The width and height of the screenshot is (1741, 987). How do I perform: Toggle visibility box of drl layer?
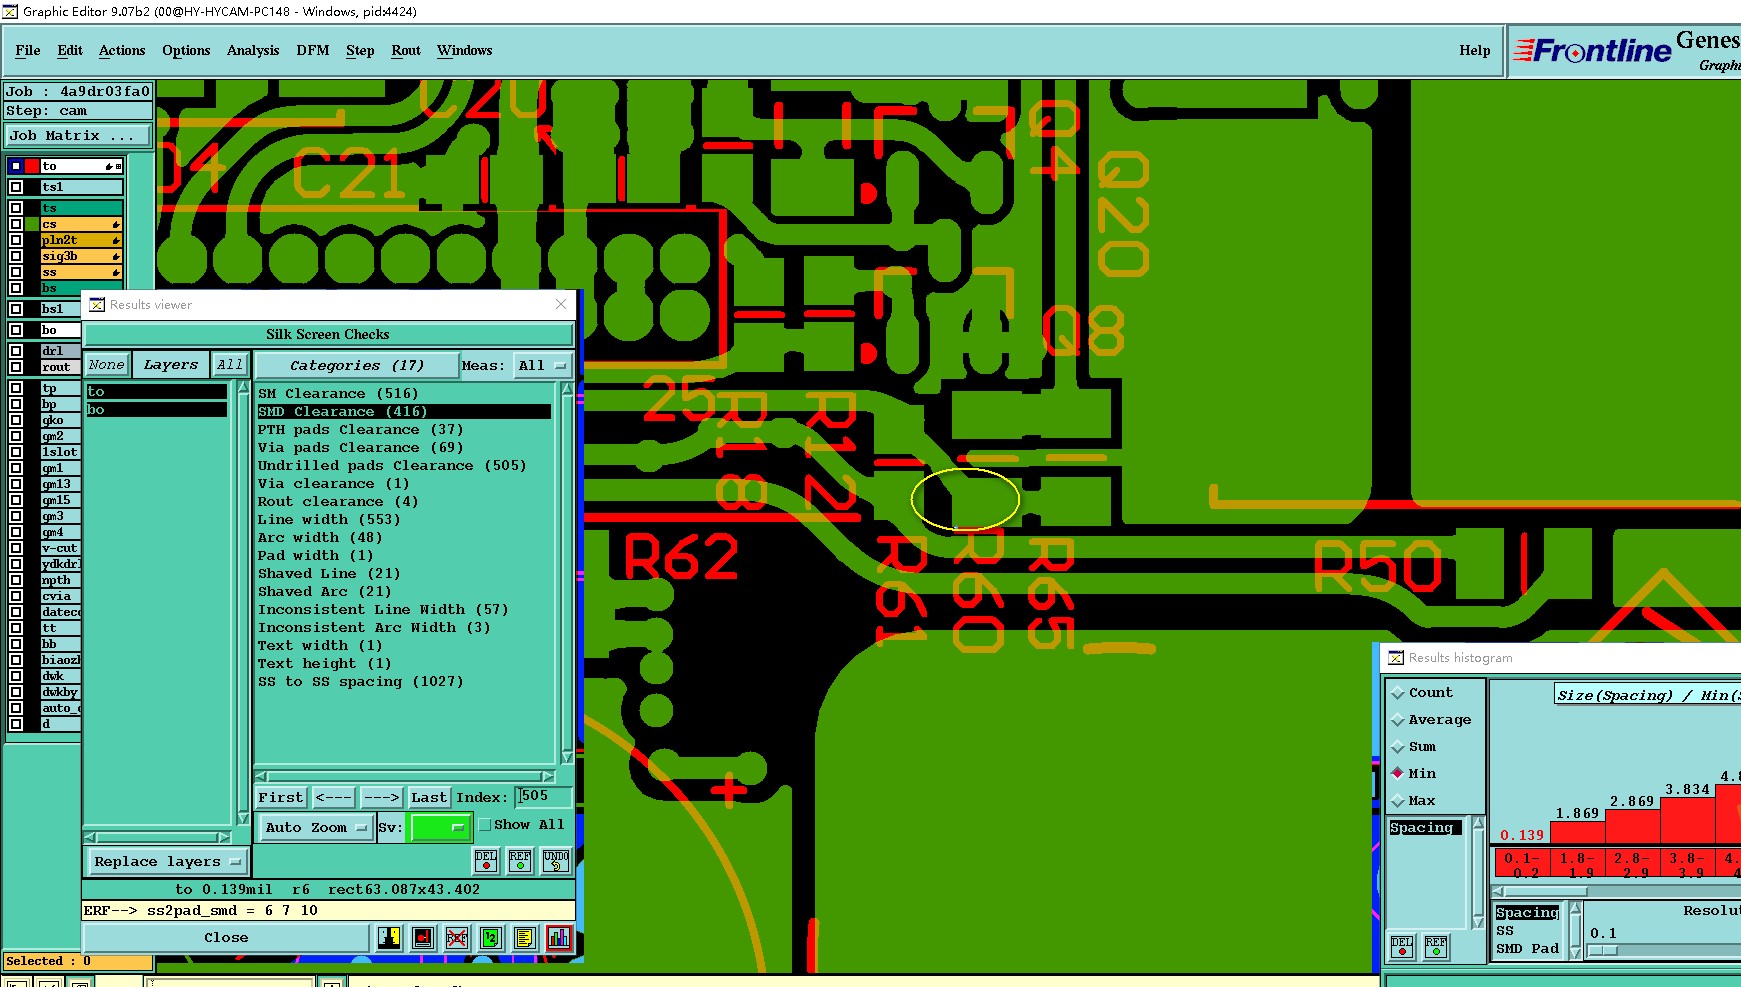click(16, 351)
